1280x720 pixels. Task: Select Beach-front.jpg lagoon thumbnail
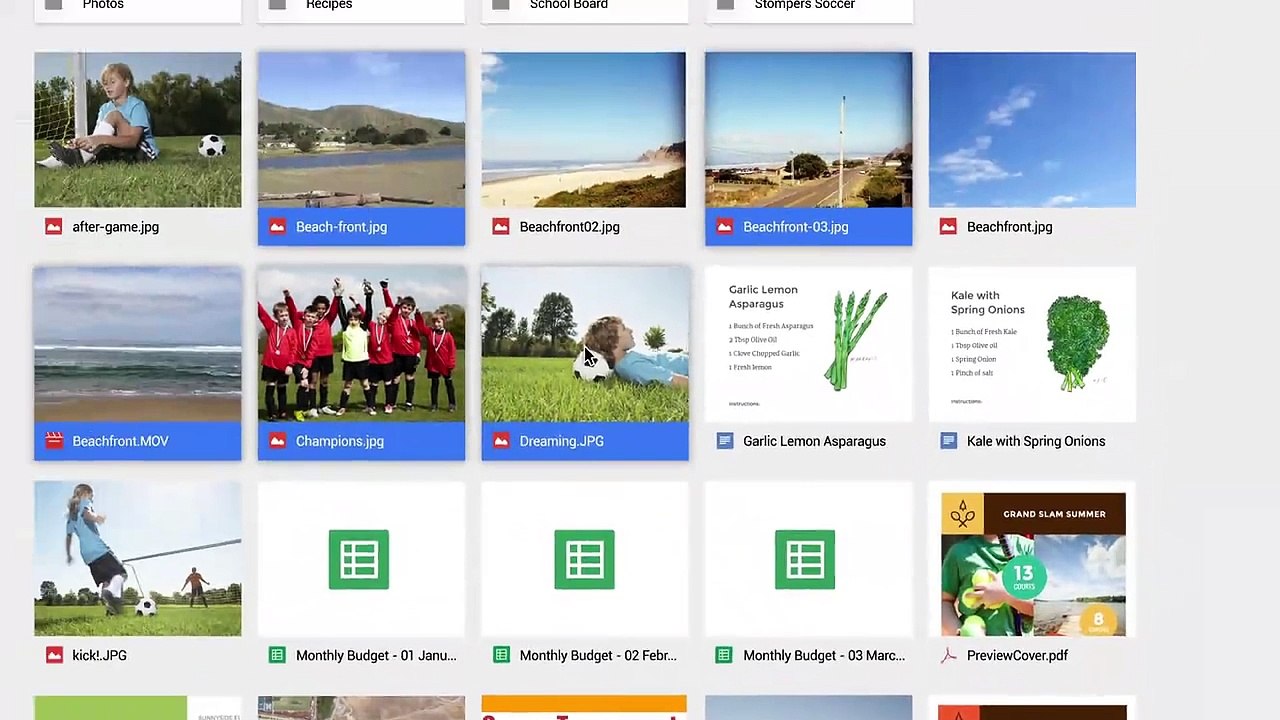pos(361,130)
